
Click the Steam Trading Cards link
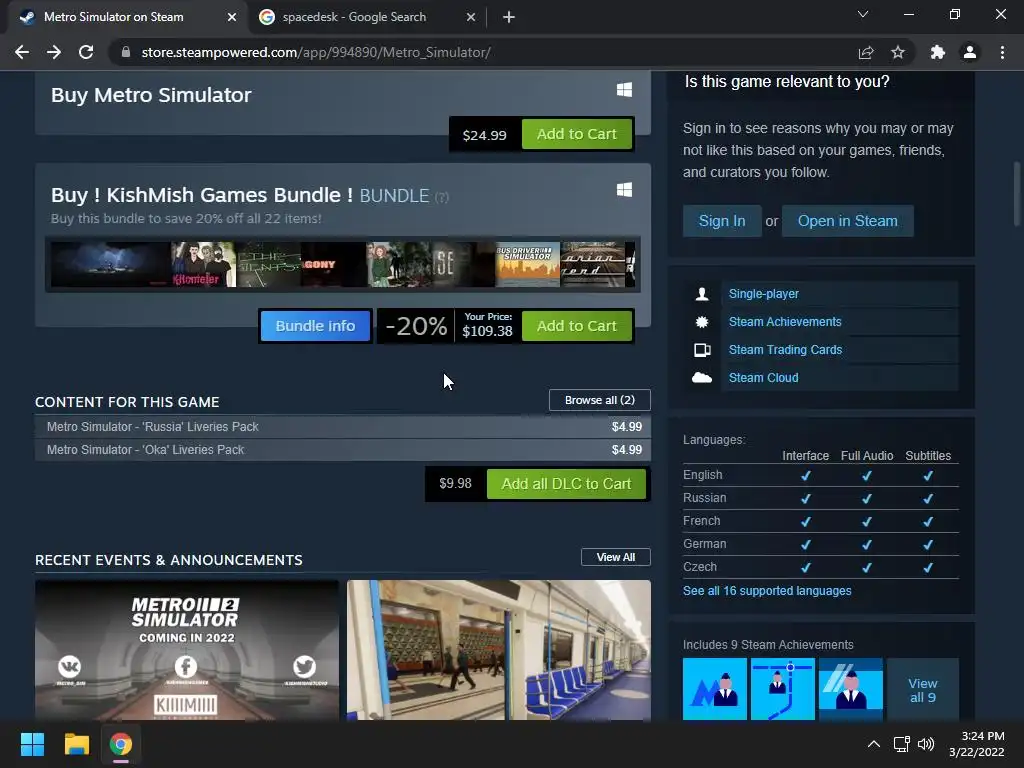pyautogui.click(x=785, y=350)
